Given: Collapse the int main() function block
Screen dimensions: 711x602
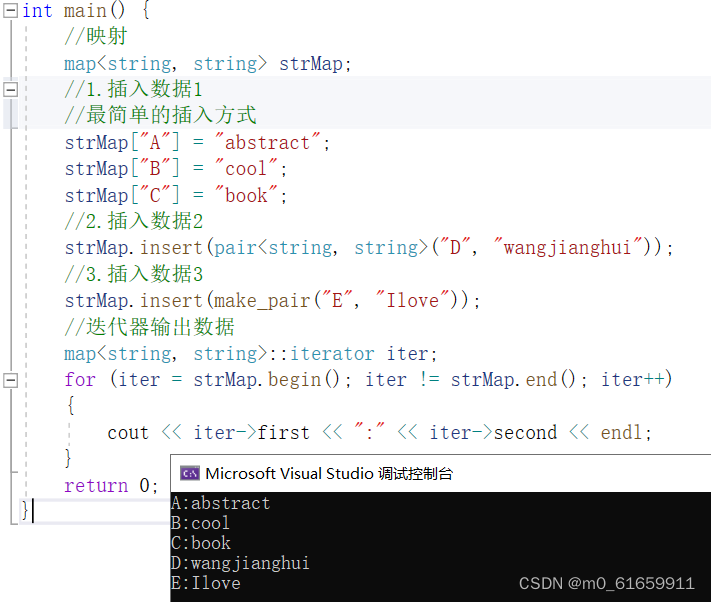Looking at the screenshot, I should pyautogui.click(x=10, y=10).
